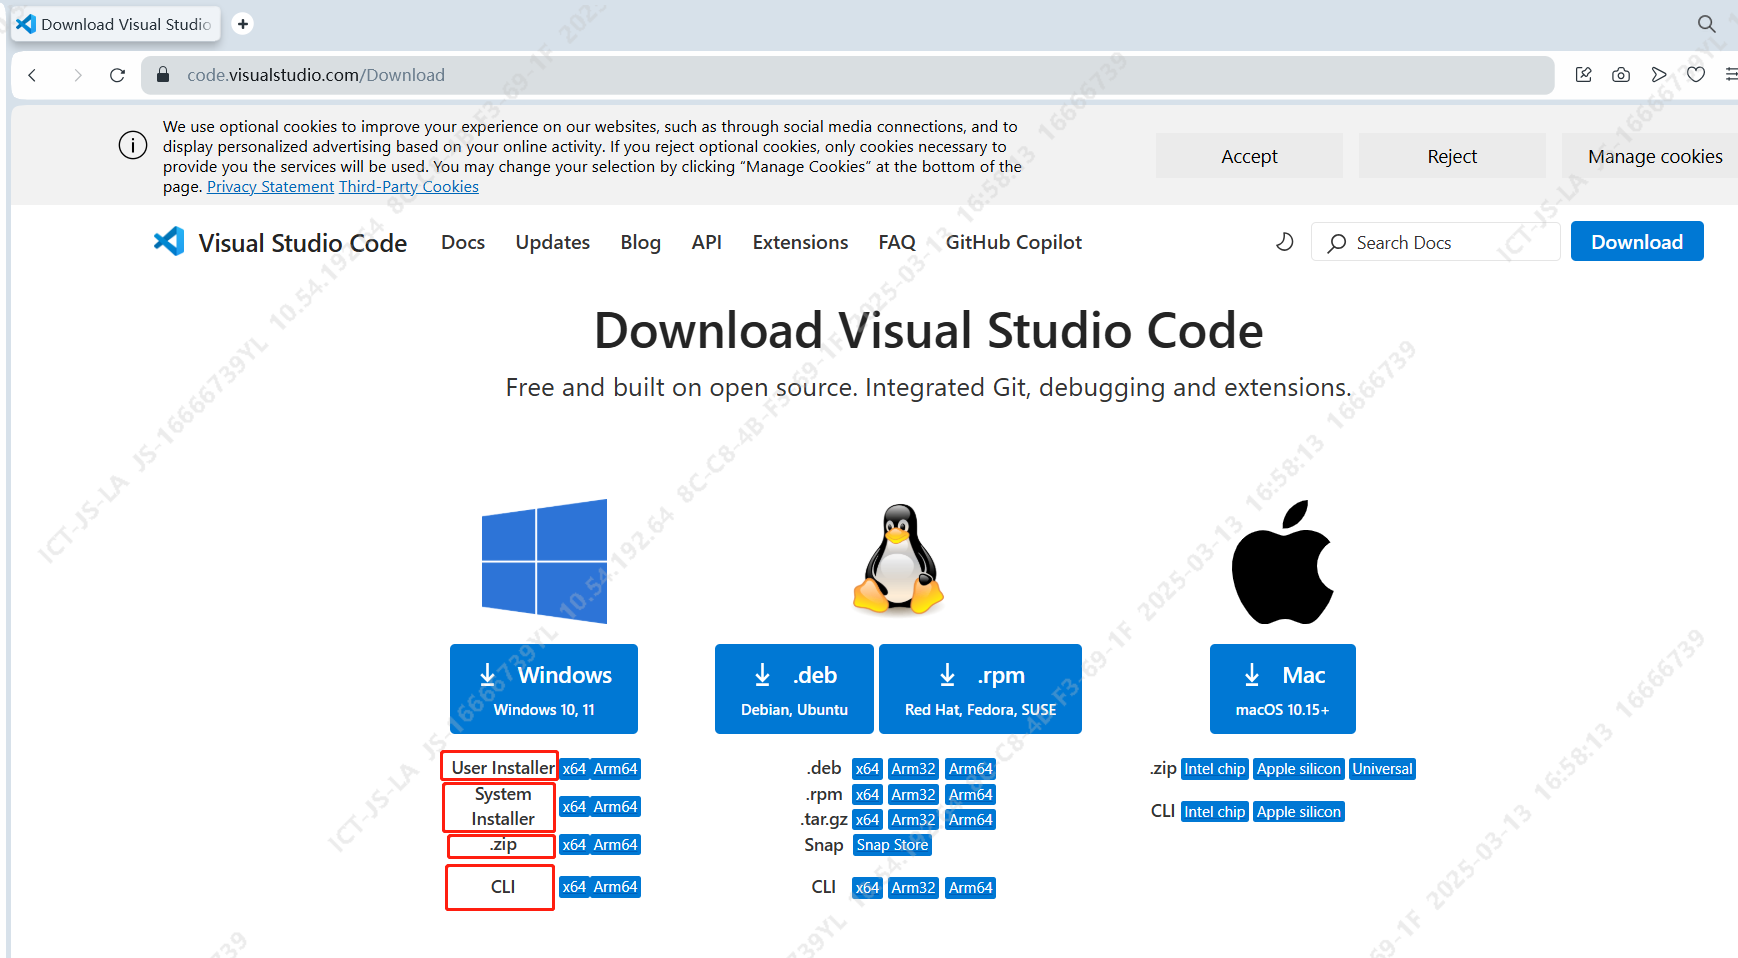The image size is (1738, 958).
Task: Download the .rpm Red Hat package
Action: [x=980, y=689]
